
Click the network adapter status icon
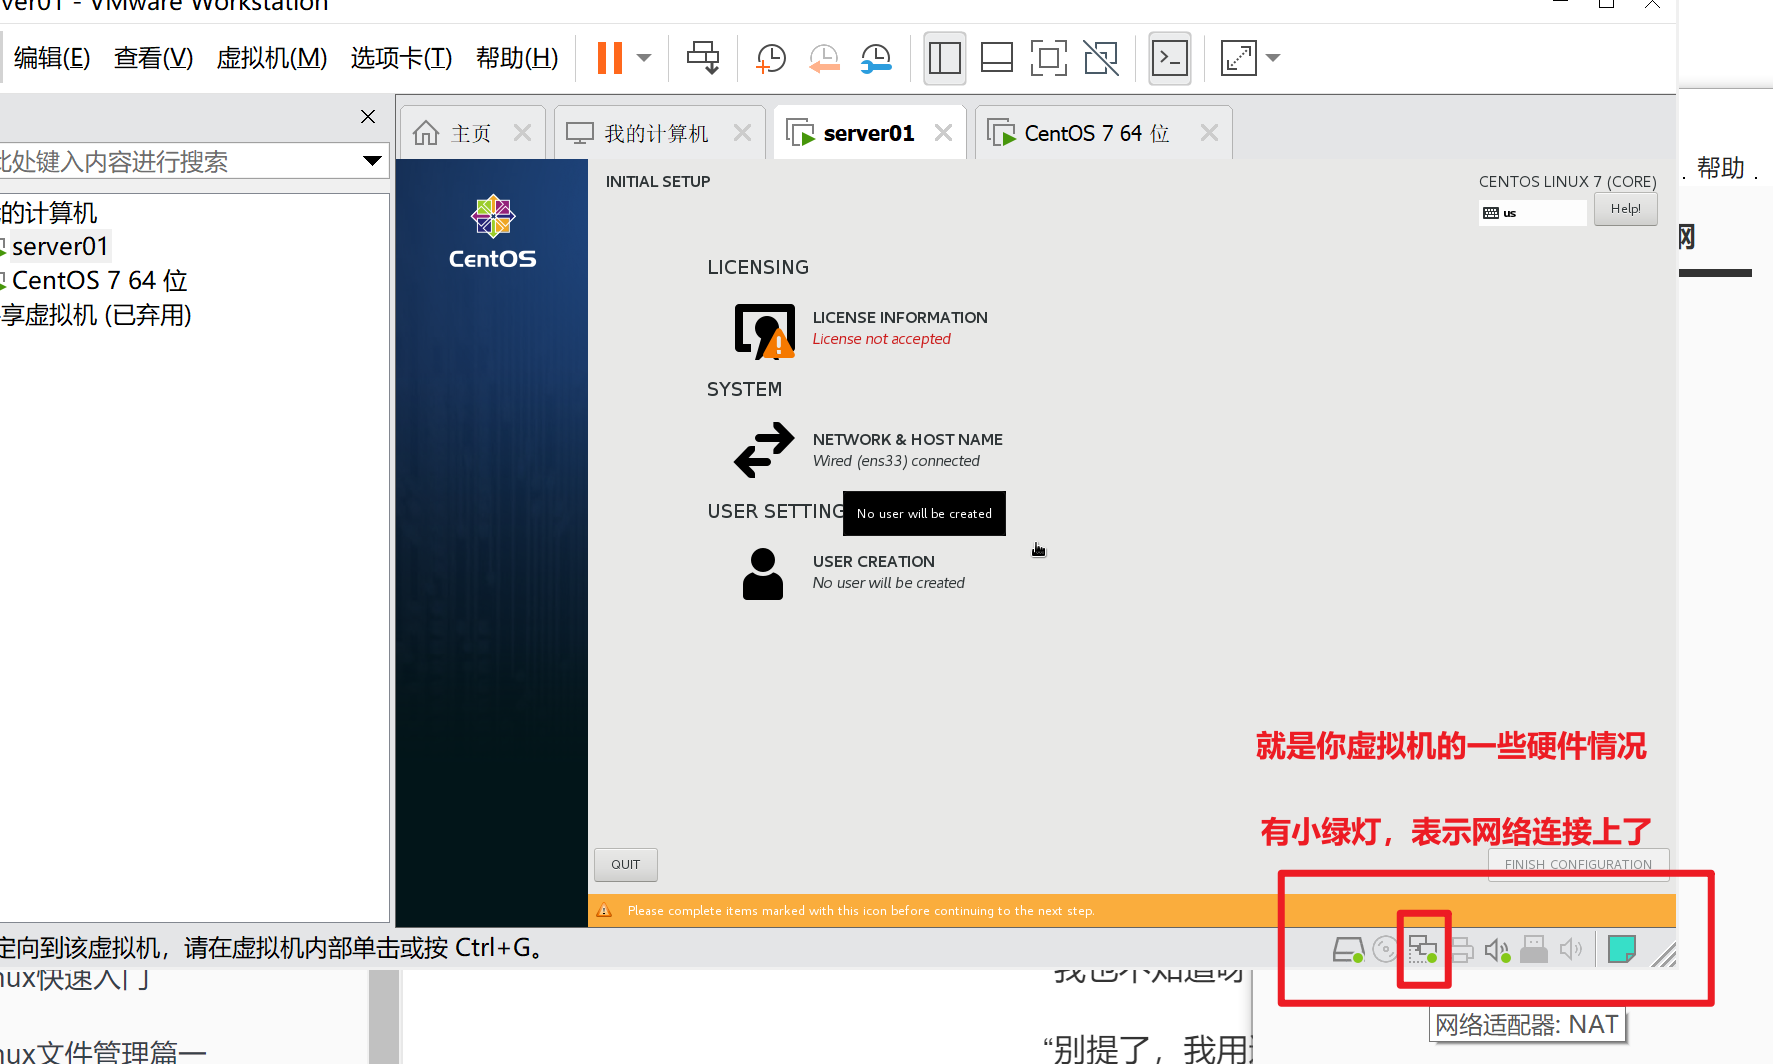pyautogui.click(x=1422, y=949)
